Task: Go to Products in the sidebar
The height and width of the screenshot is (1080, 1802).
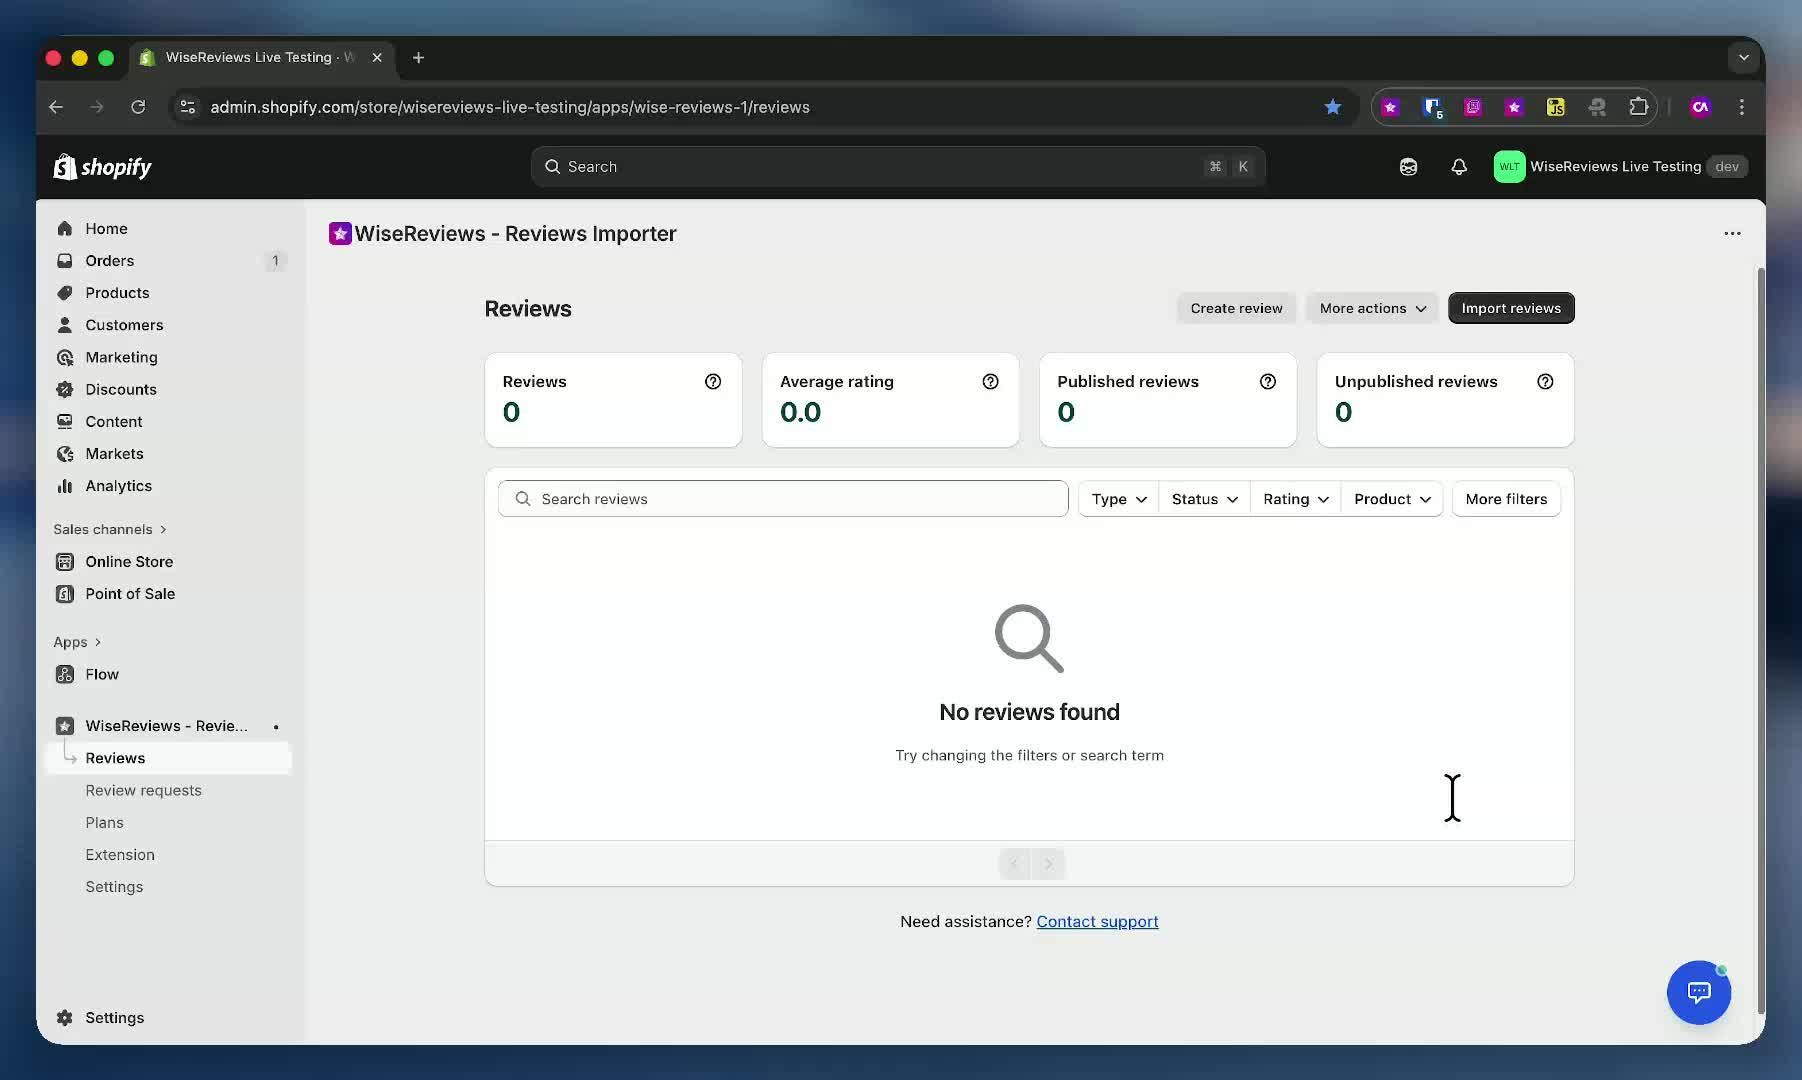Action: [170, 293]
